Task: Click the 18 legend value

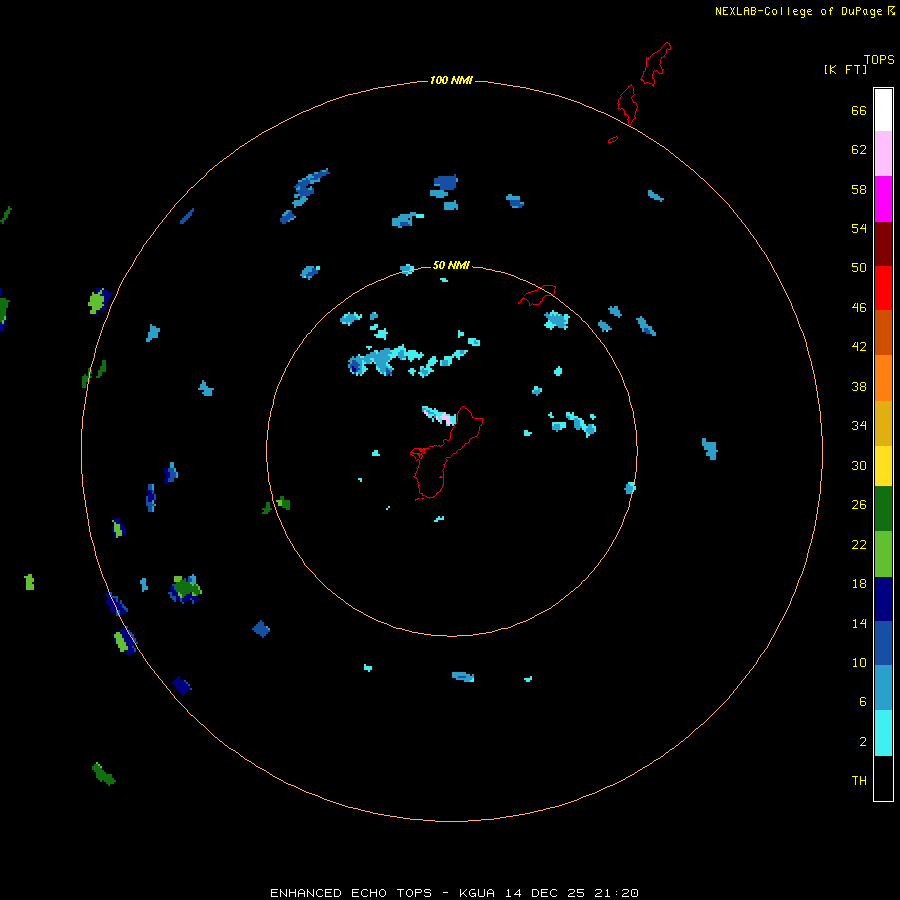Action: pos(859,584)
